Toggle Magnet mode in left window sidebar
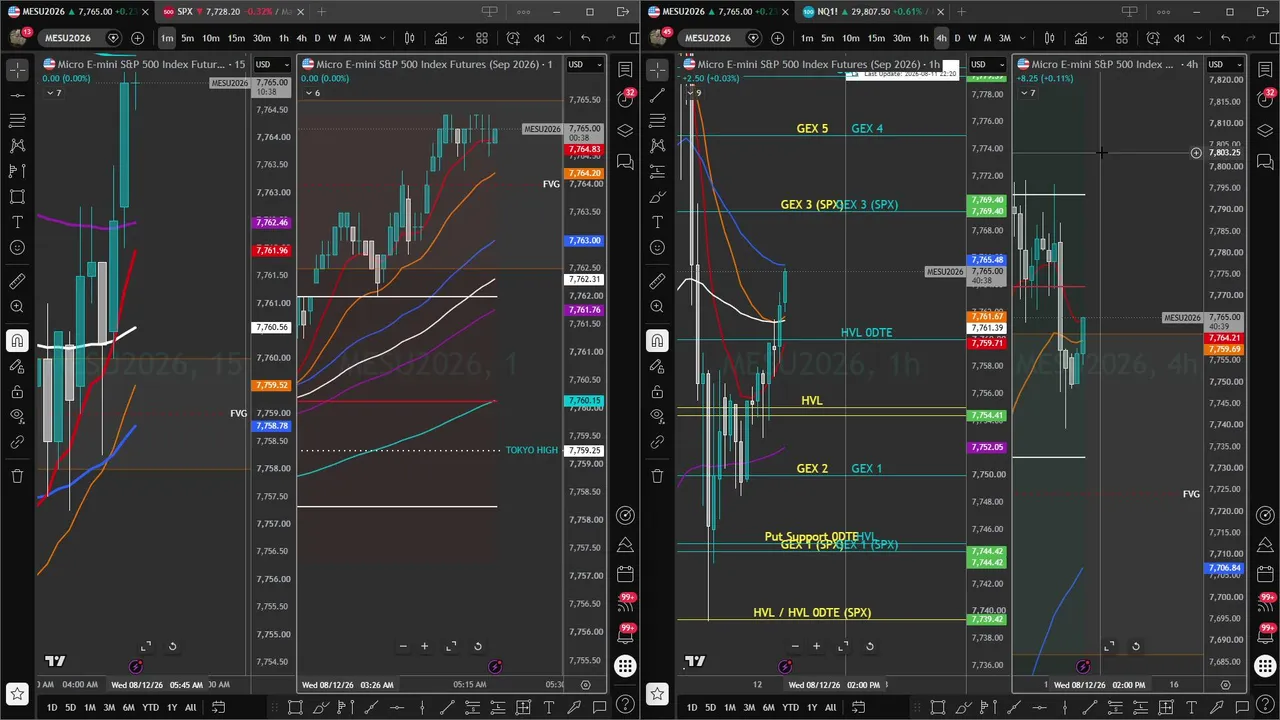This screenshot has height=720, width=1280. (17, 341)
